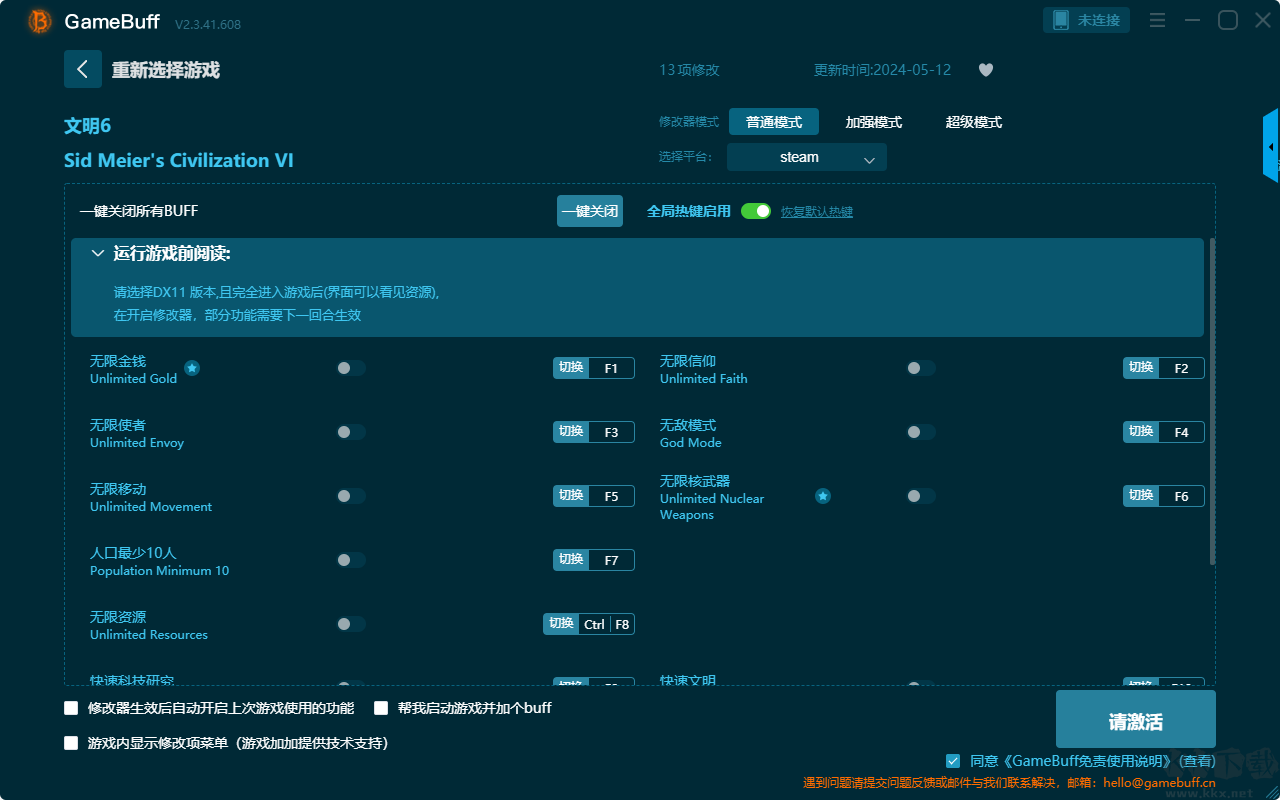Go back with the arrow button

(x=83, y=69)
